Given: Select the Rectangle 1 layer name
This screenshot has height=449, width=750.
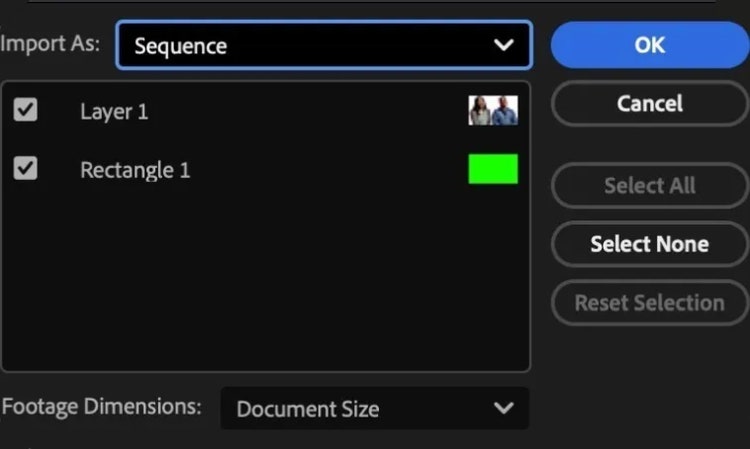Looking at the screenshot, I should 135,170.
